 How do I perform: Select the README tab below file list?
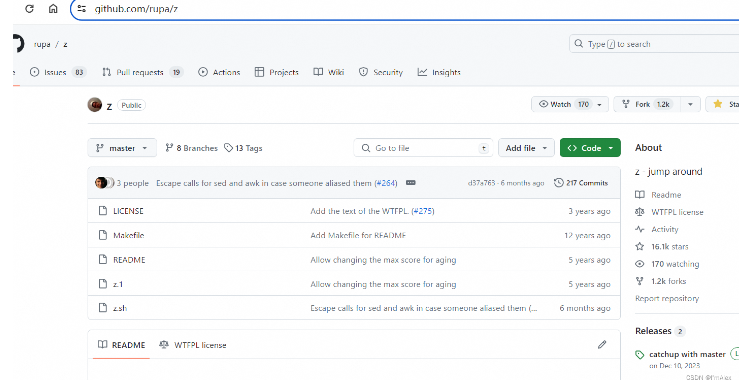(121, 345)
